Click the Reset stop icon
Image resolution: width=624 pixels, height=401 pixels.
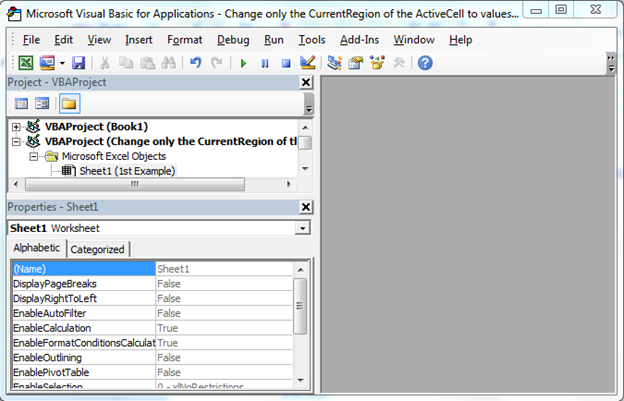286,63
